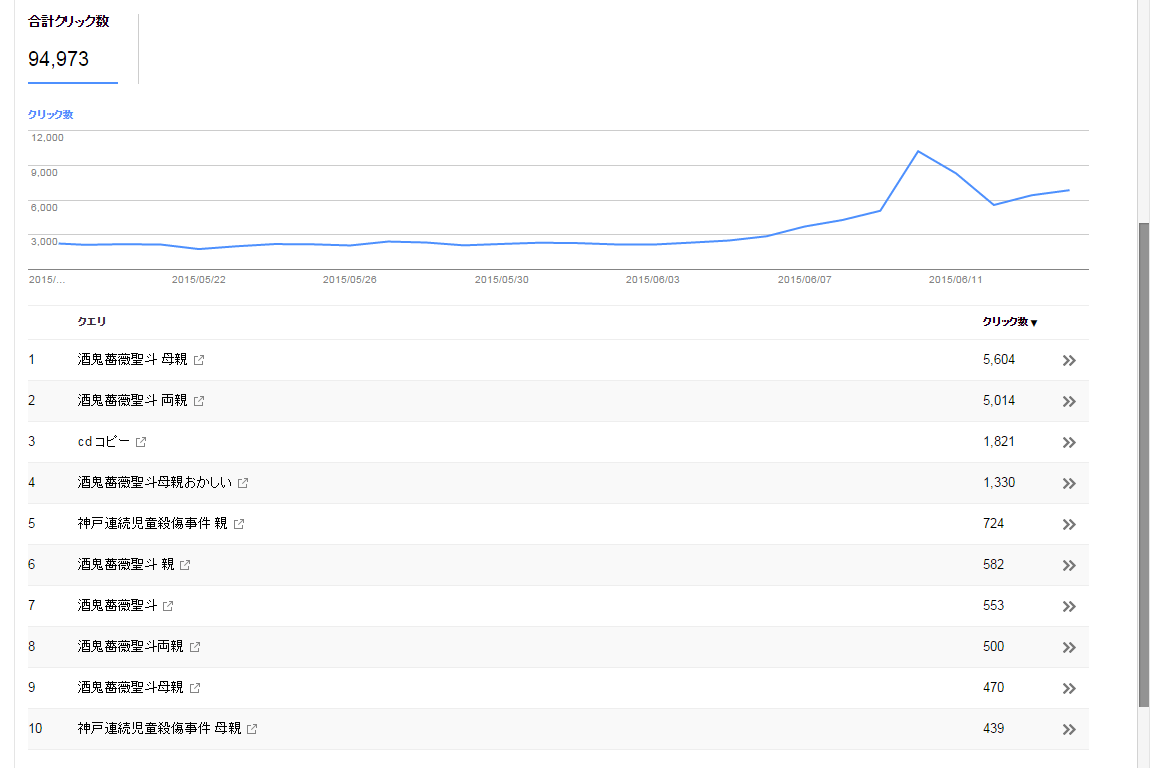Expand details chevron for the 5,604 clicks row

[x=1069, y=361]
